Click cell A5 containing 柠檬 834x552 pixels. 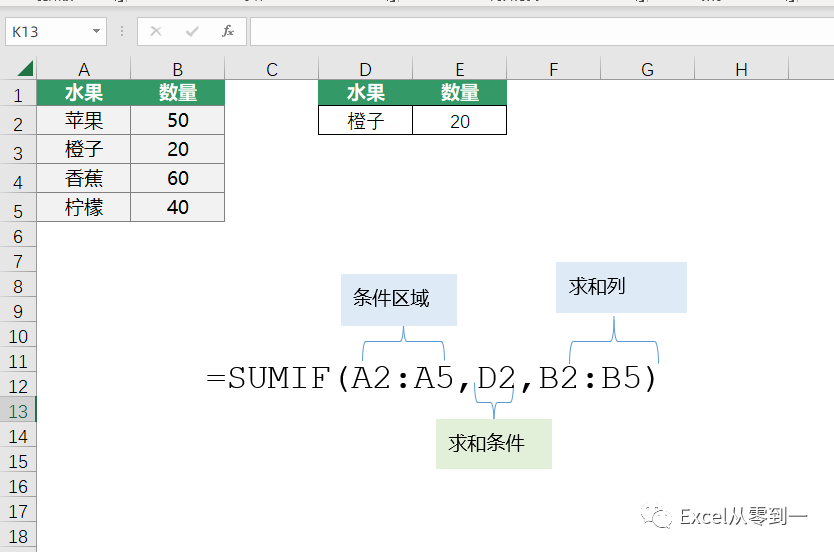(x=84, y=207)
